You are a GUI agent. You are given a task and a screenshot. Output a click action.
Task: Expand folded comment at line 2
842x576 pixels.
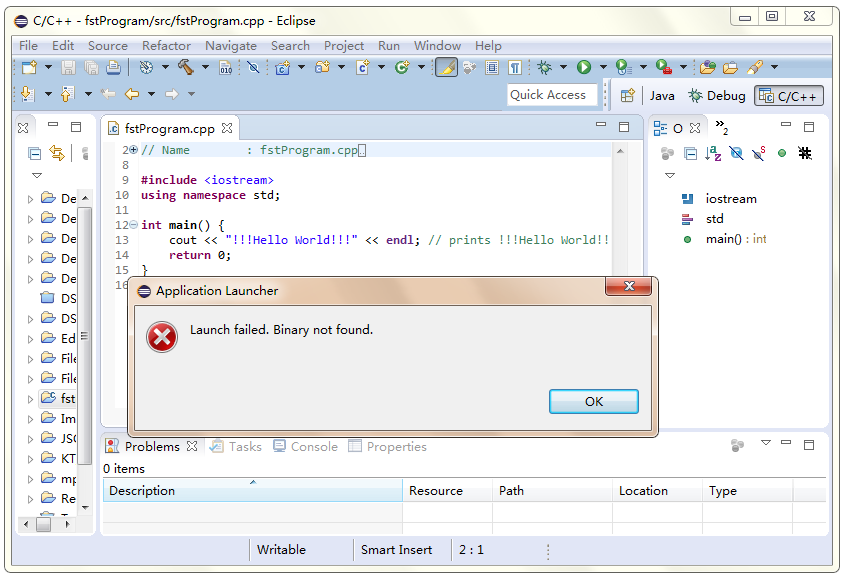coord(133,150)
